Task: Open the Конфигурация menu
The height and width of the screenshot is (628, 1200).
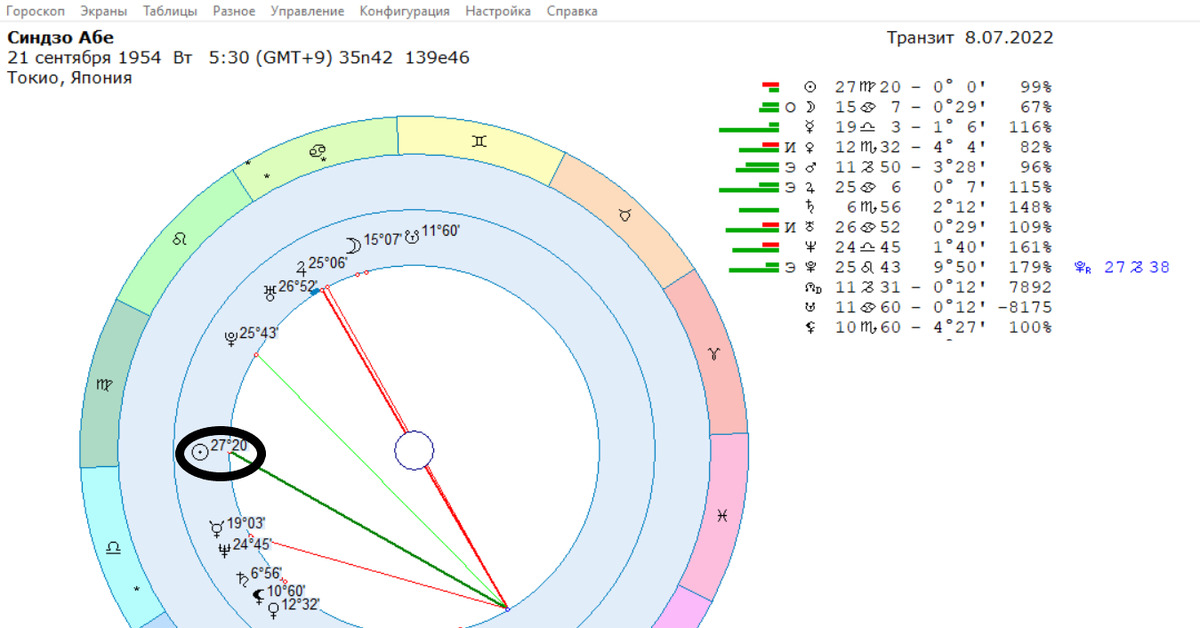Action: point(405,11)
